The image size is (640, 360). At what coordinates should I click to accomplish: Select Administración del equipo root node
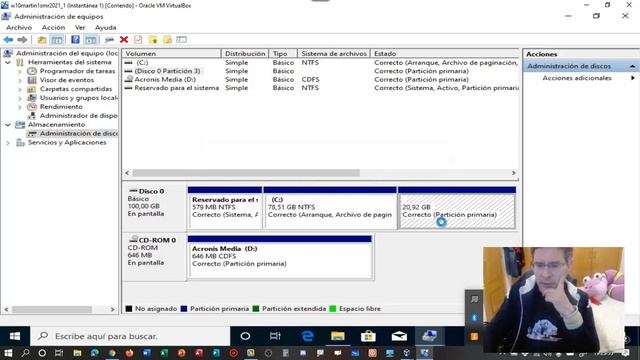[x=67, y=53]
